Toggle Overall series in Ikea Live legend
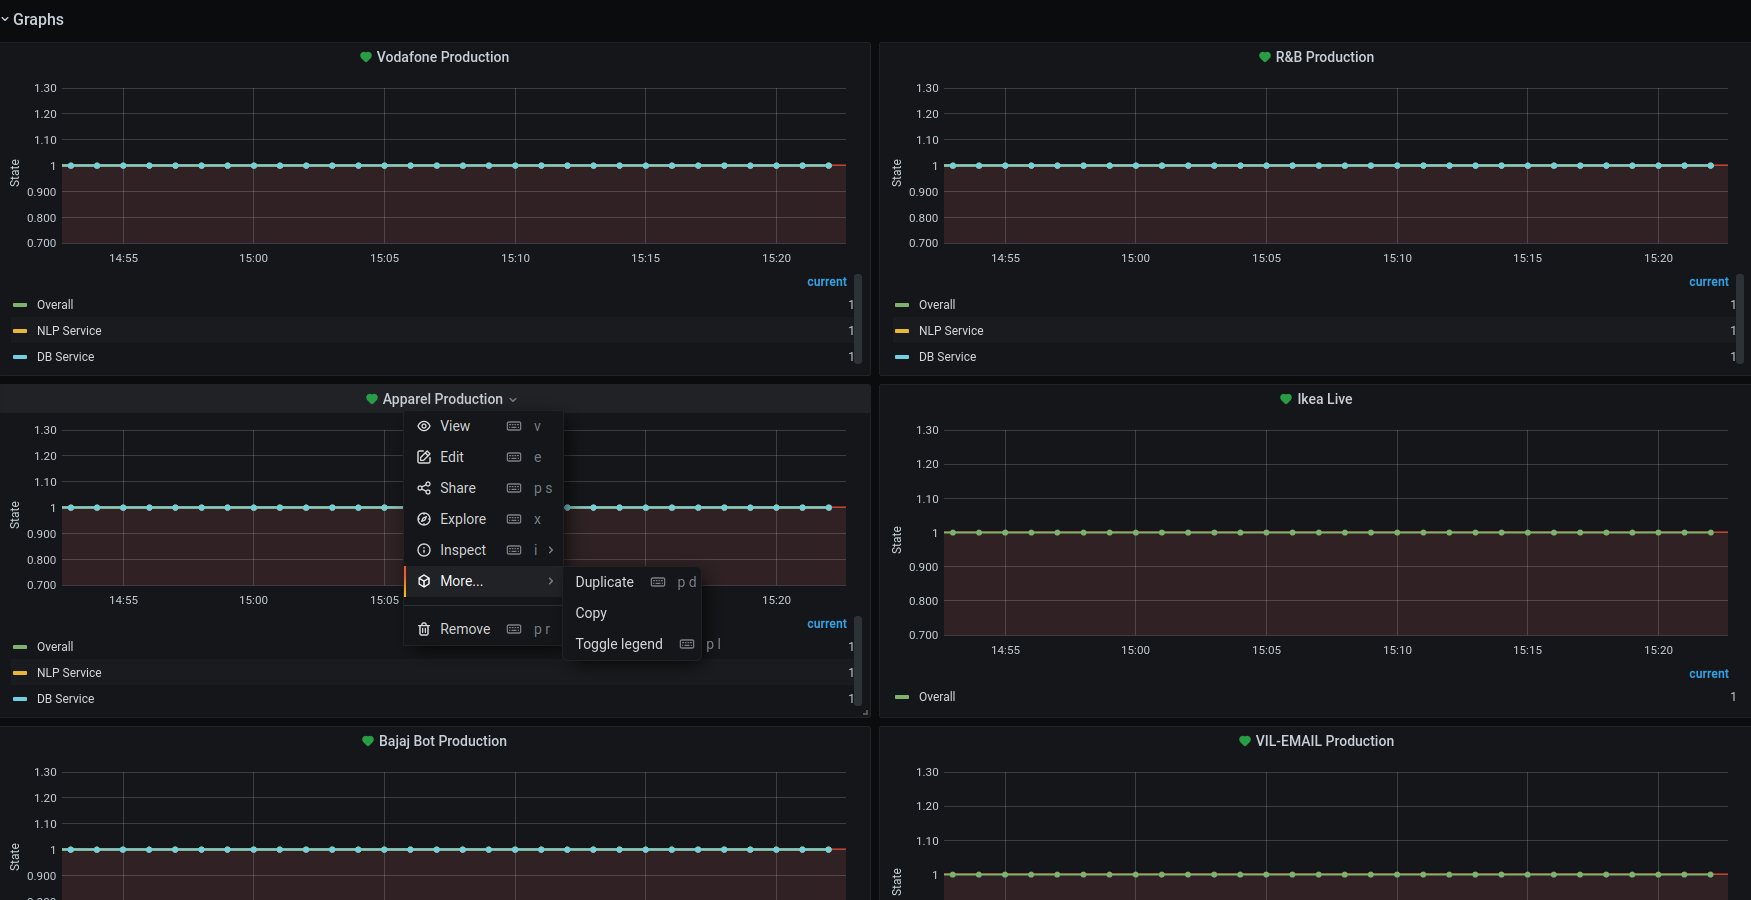This screenshot has height=900, width=1751. tap(936, 697)
